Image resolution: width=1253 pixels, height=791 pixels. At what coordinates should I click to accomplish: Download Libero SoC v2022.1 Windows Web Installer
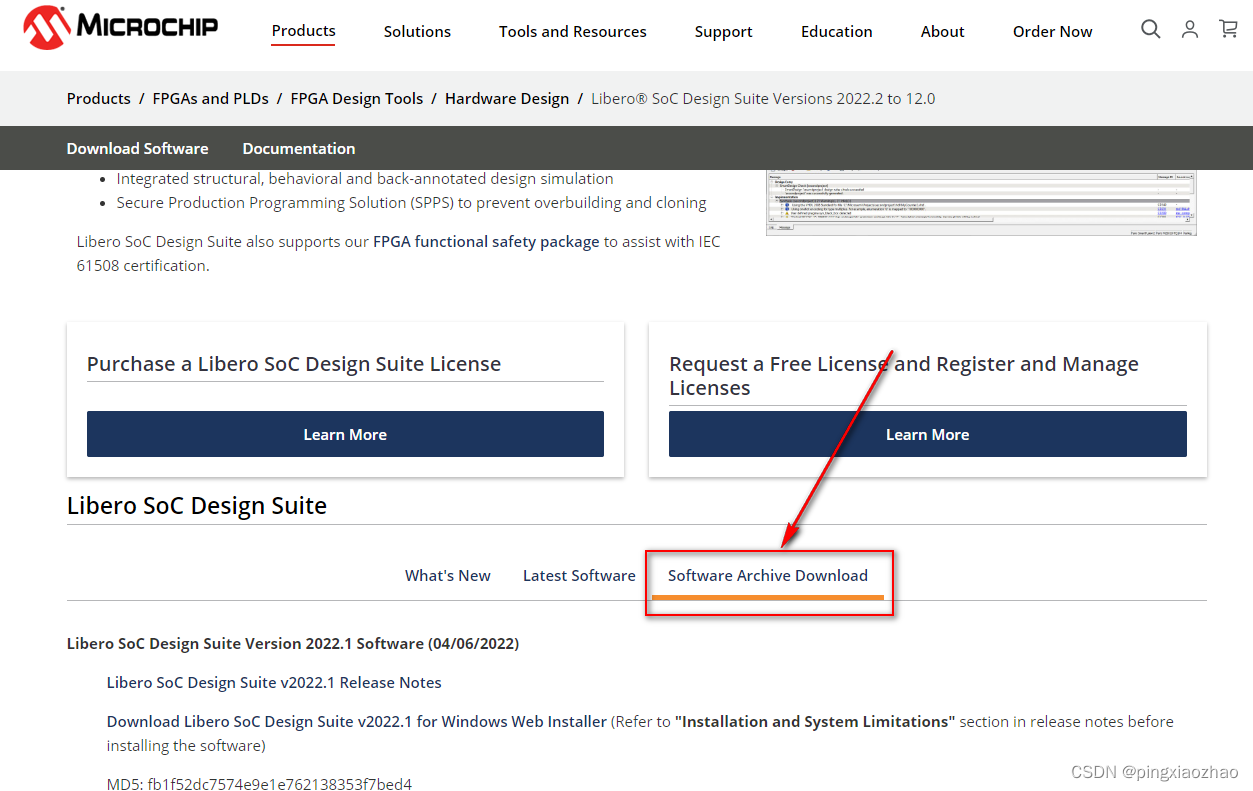coord(357,721)
